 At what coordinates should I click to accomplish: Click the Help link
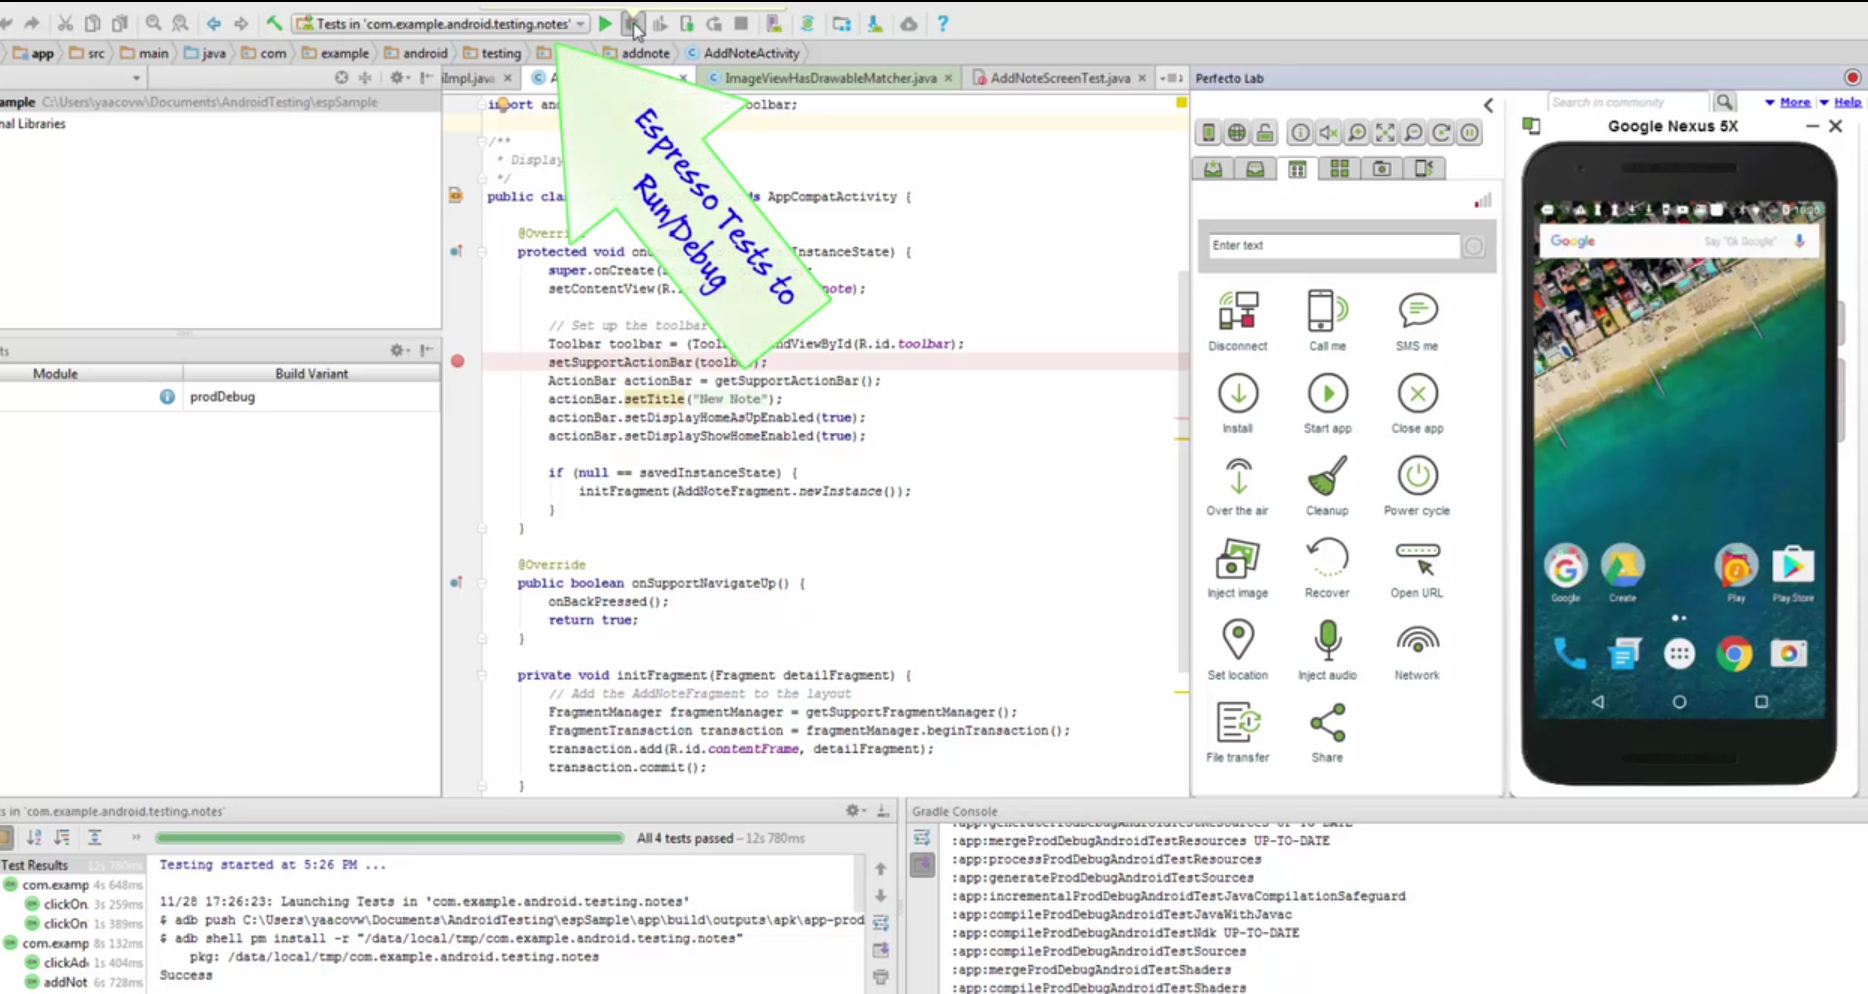pos(1847,102)
